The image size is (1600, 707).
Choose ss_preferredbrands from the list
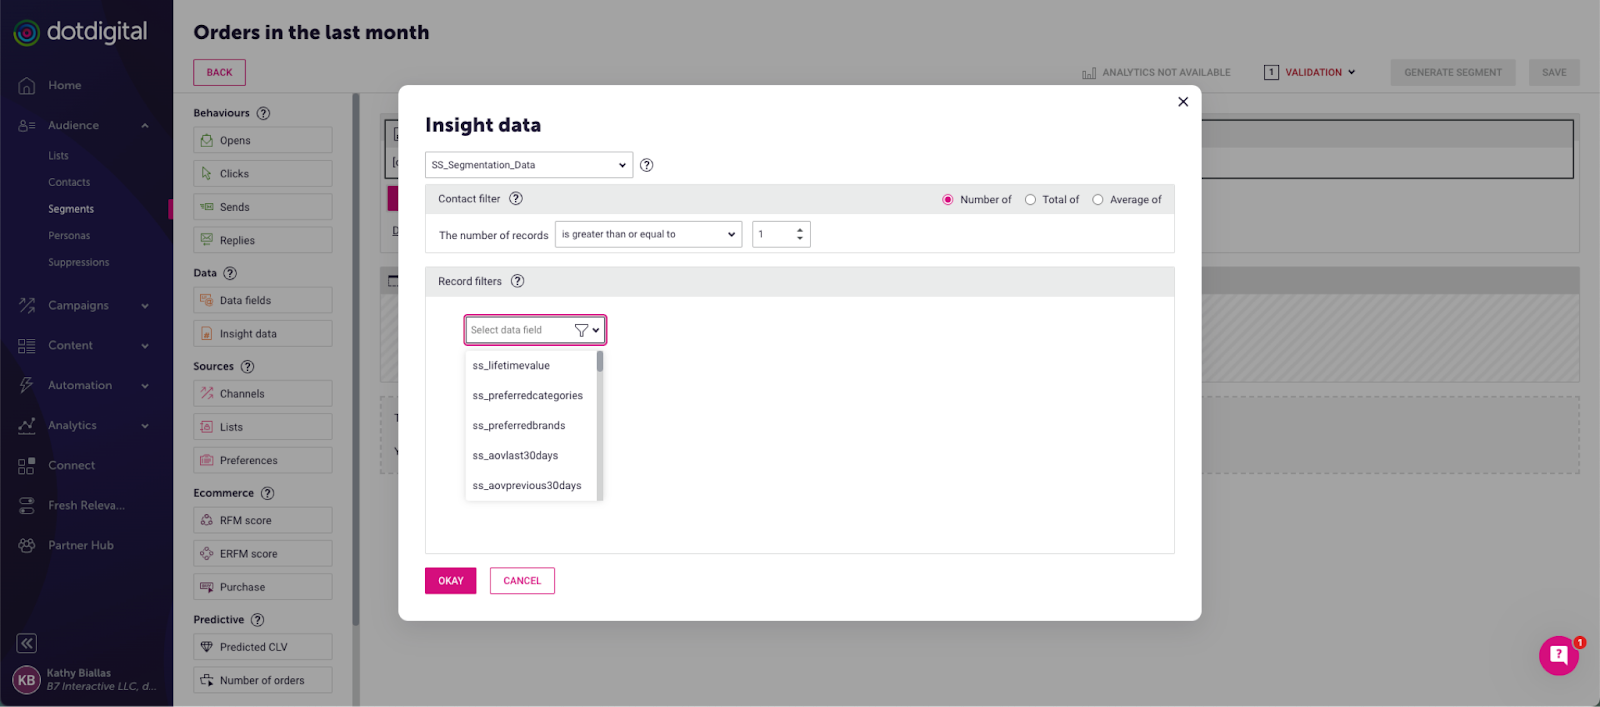point(519,426)
